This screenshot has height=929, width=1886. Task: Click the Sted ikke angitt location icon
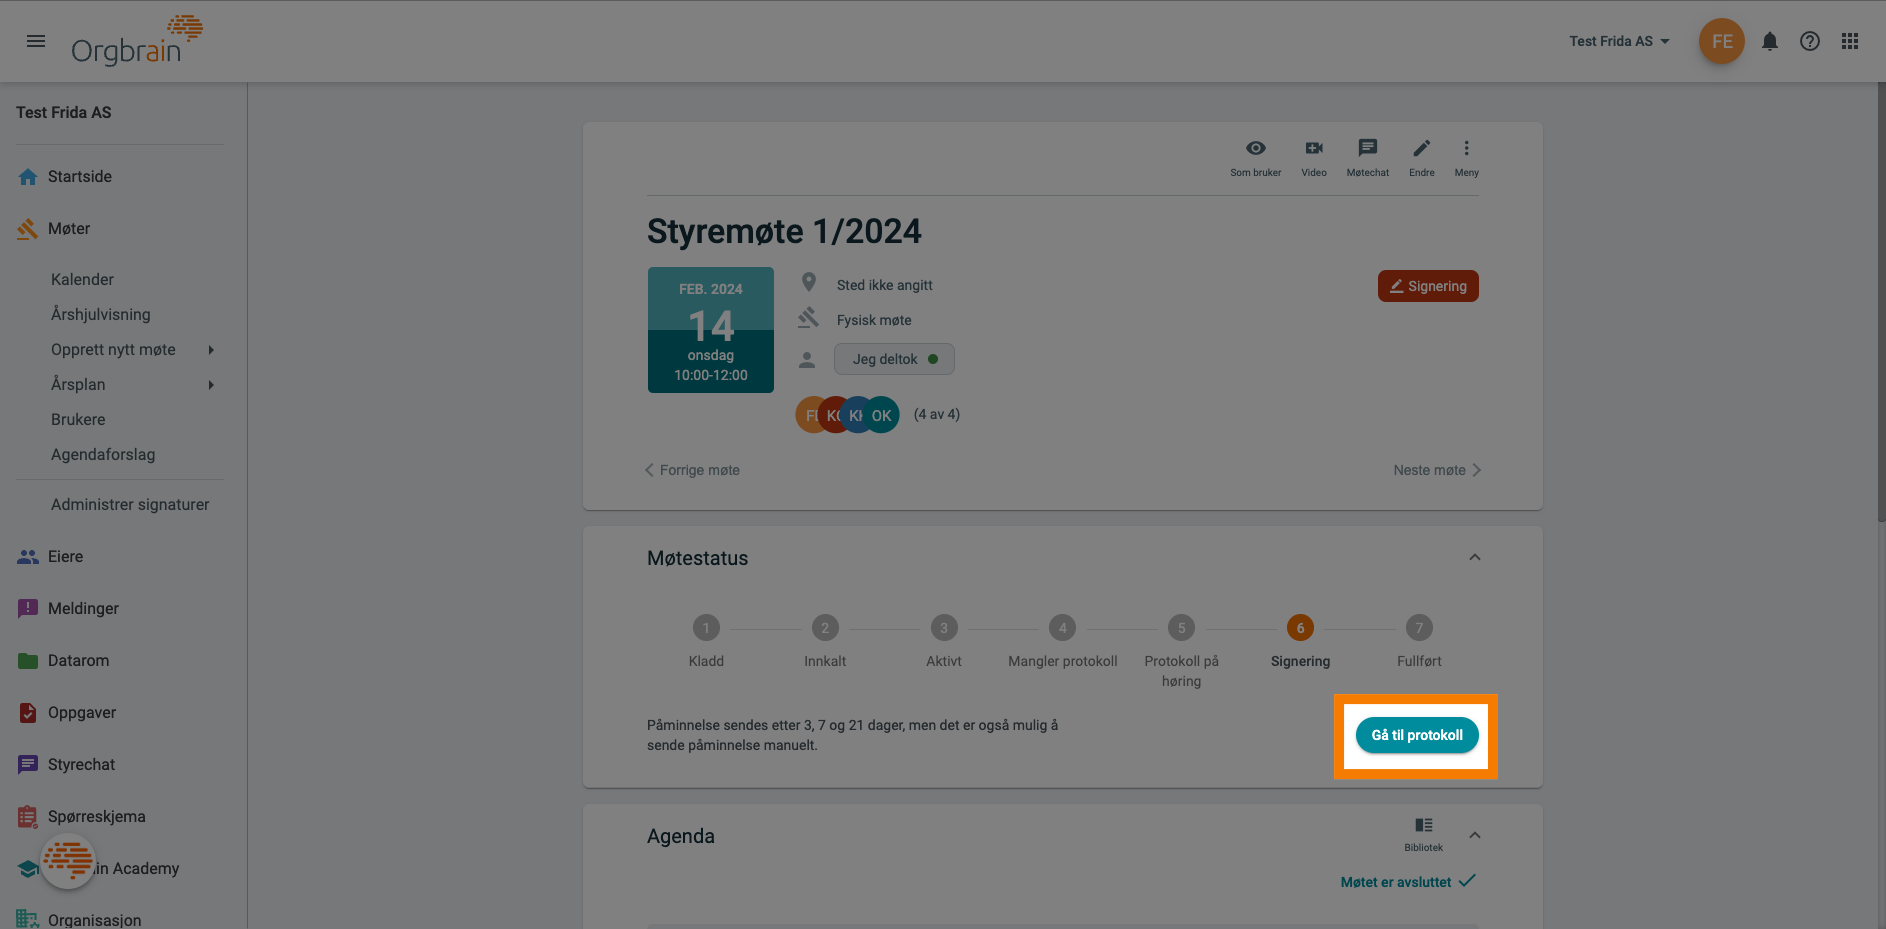click(809, 283)
